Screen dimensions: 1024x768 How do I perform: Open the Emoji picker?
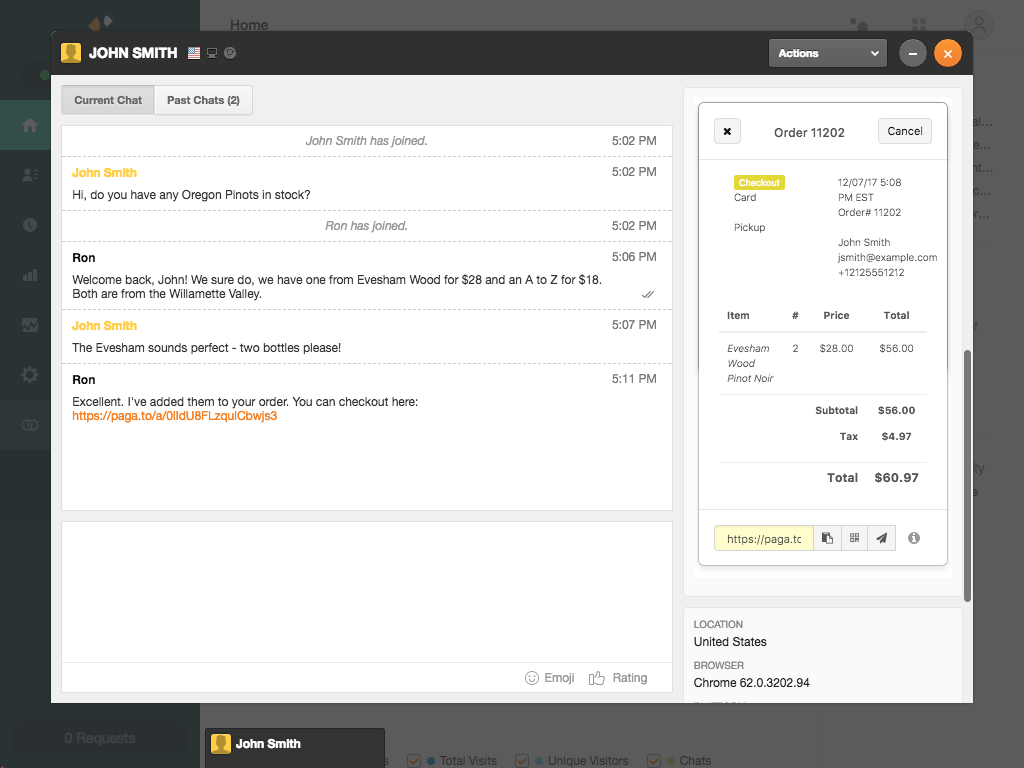(550, 678)
